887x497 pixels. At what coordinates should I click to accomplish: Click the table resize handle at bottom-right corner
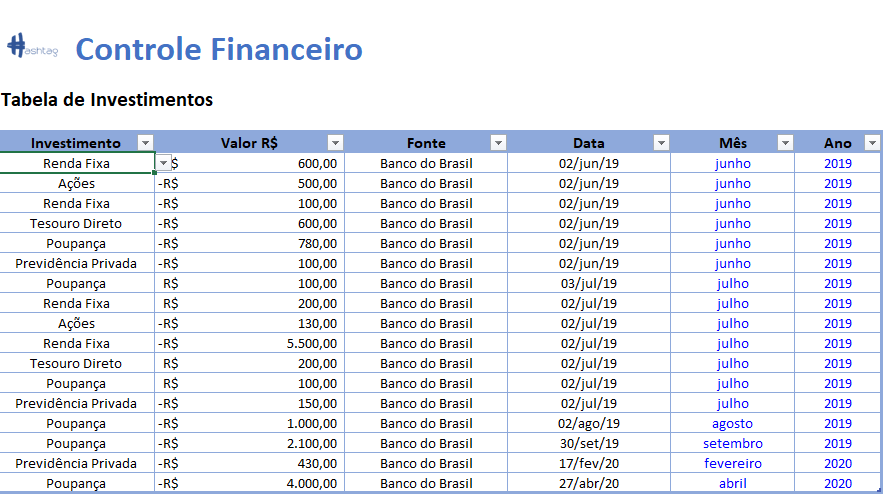879,491
